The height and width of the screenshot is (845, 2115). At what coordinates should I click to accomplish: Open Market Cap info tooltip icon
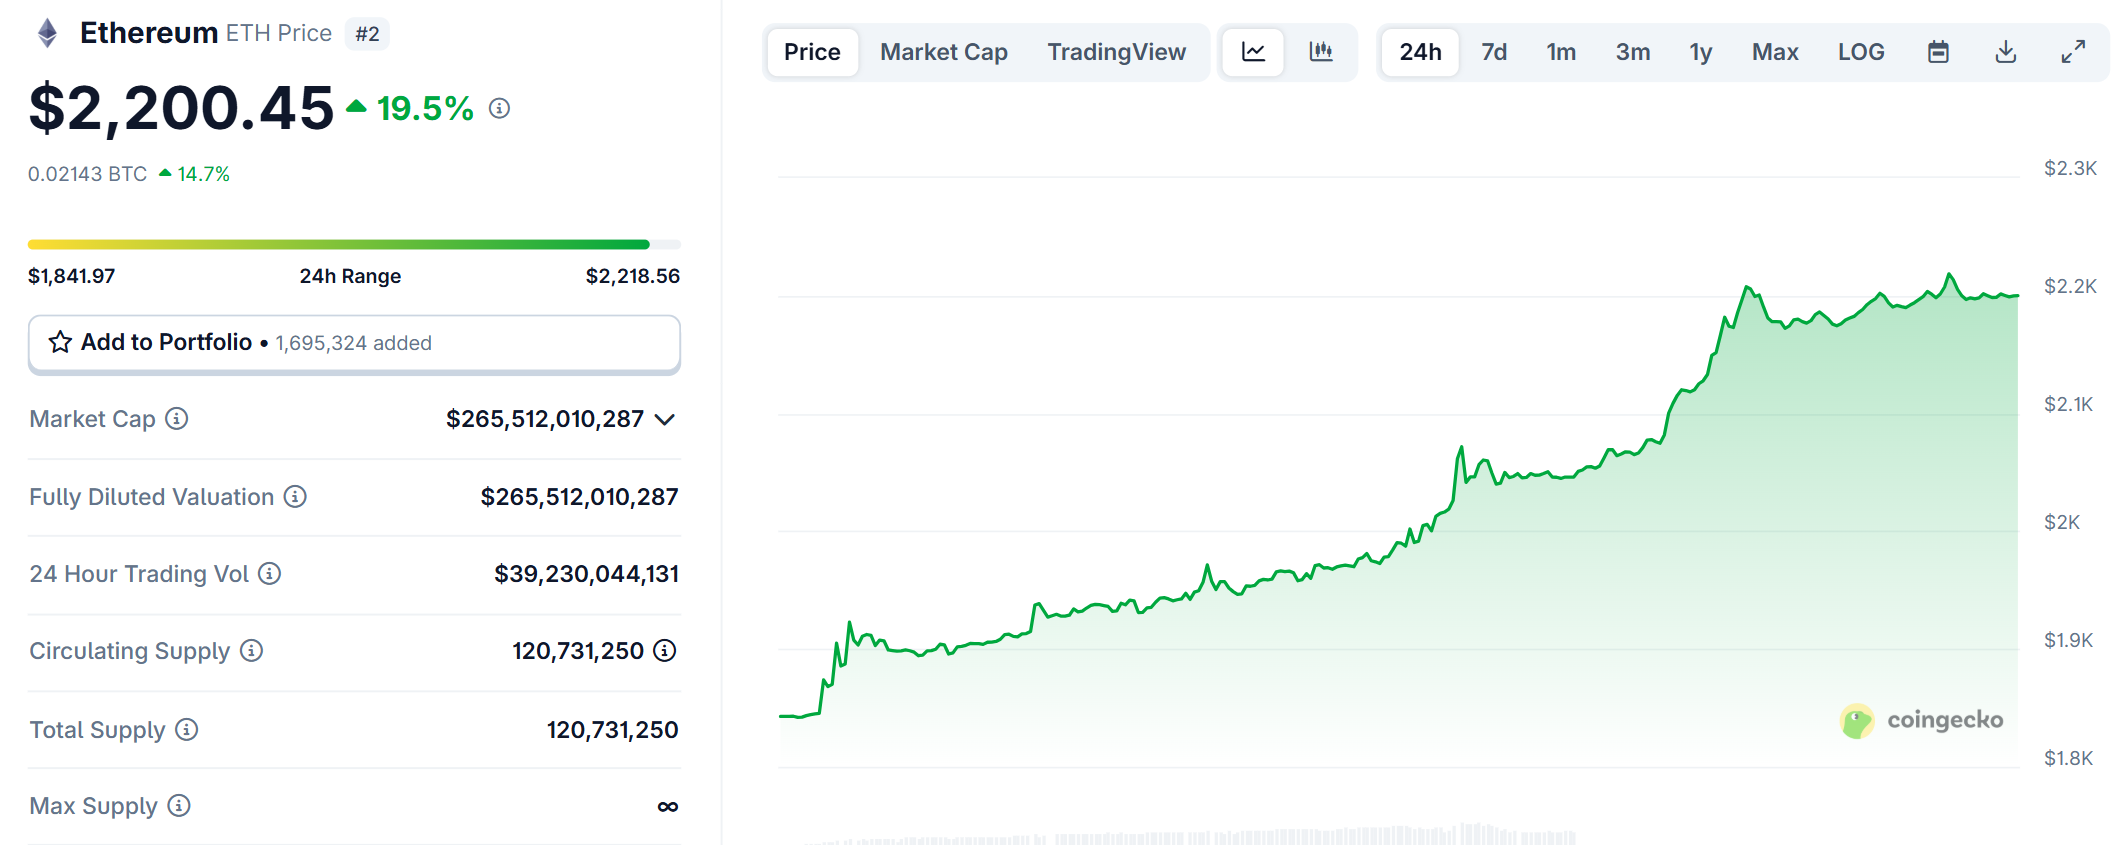176,418
